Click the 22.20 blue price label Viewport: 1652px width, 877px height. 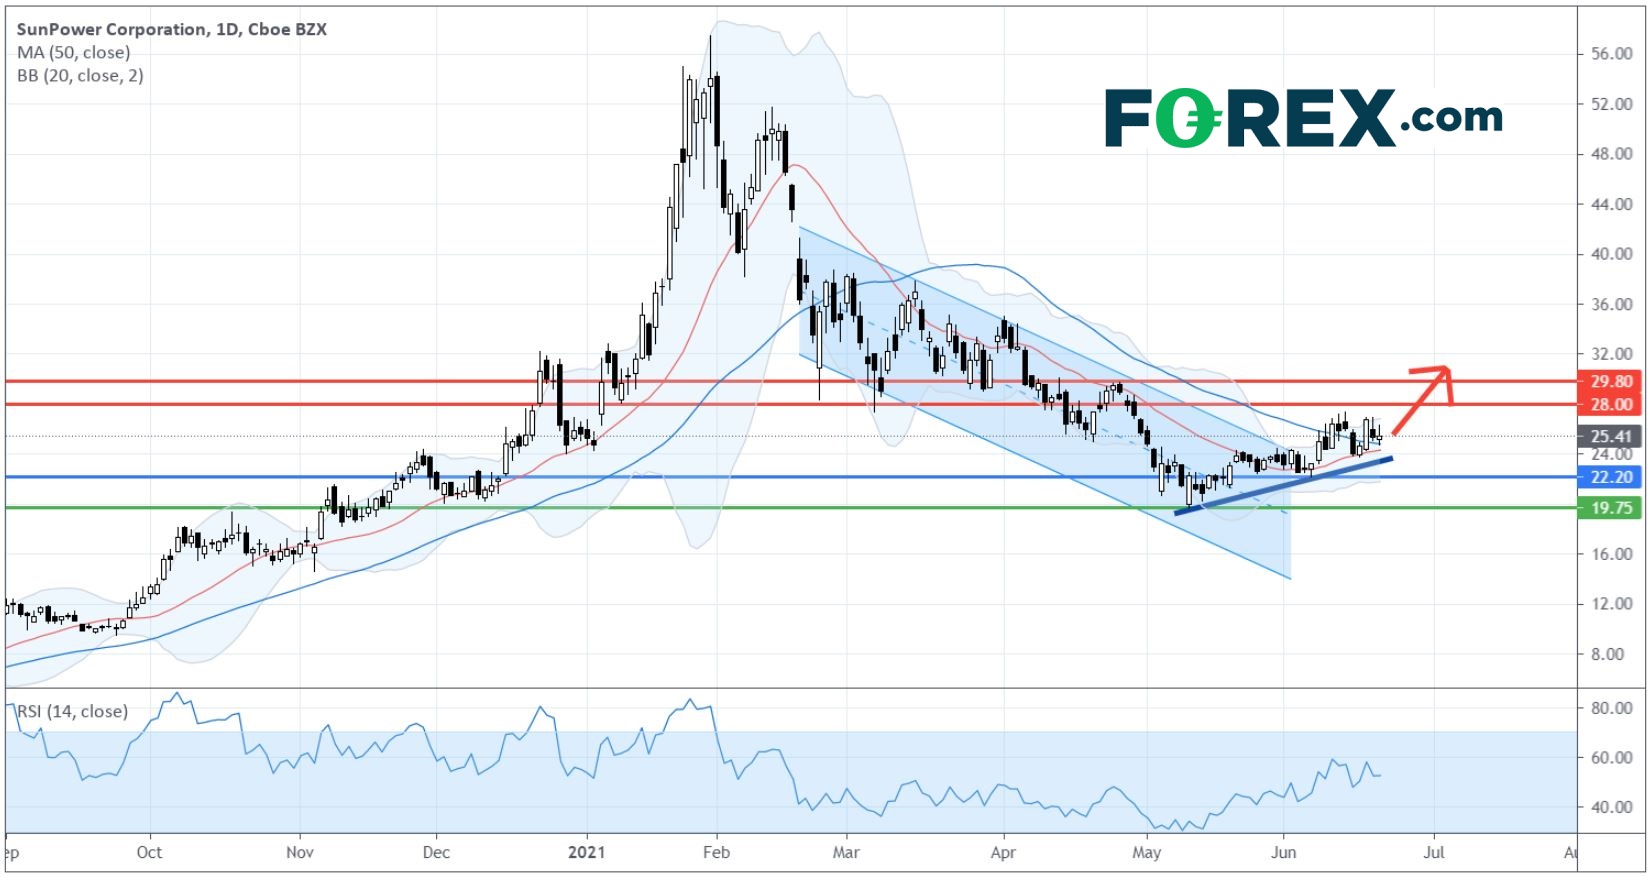click(1611, 477)
